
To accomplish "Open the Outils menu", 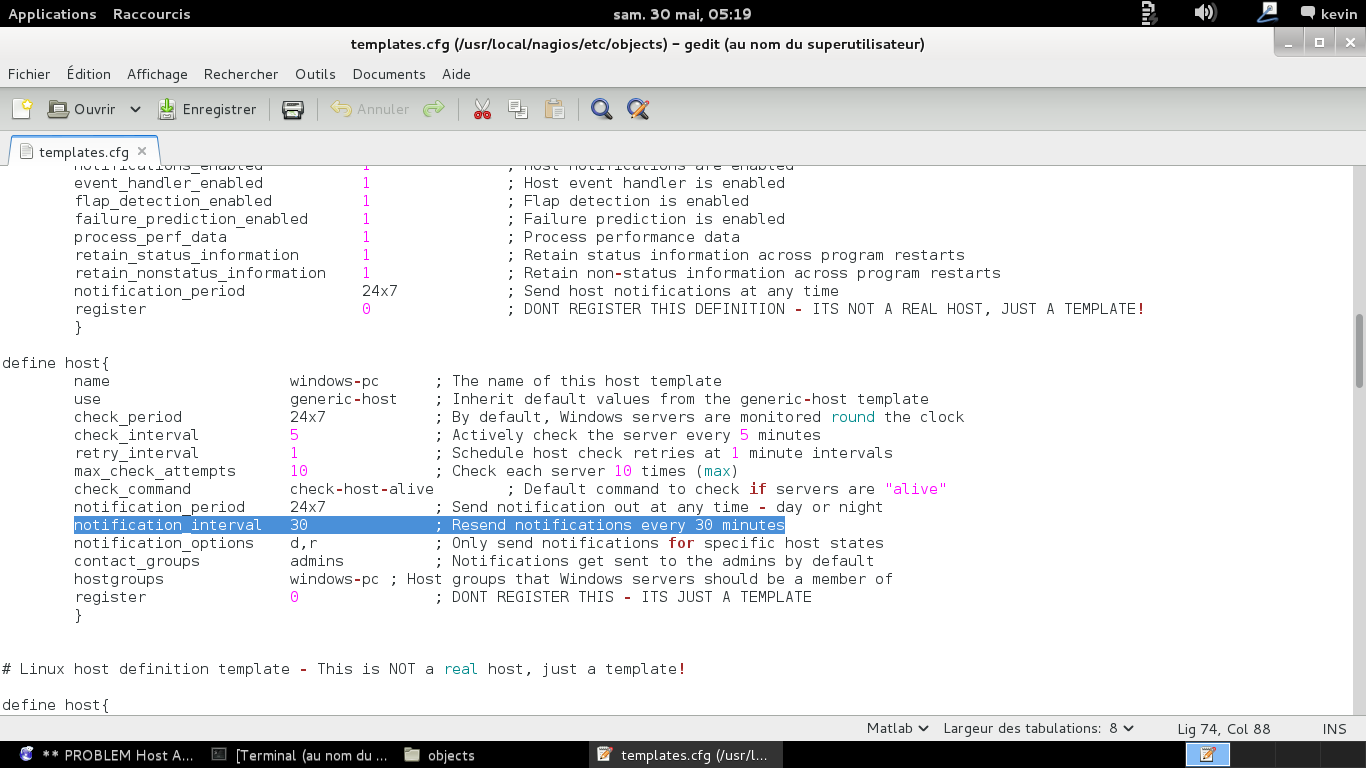I will (x=315, y=74).
